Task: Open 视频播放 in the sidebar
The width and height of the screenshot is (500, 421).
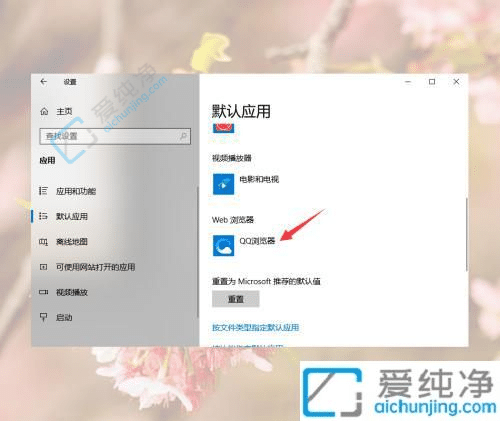Action: click(72, 292)
